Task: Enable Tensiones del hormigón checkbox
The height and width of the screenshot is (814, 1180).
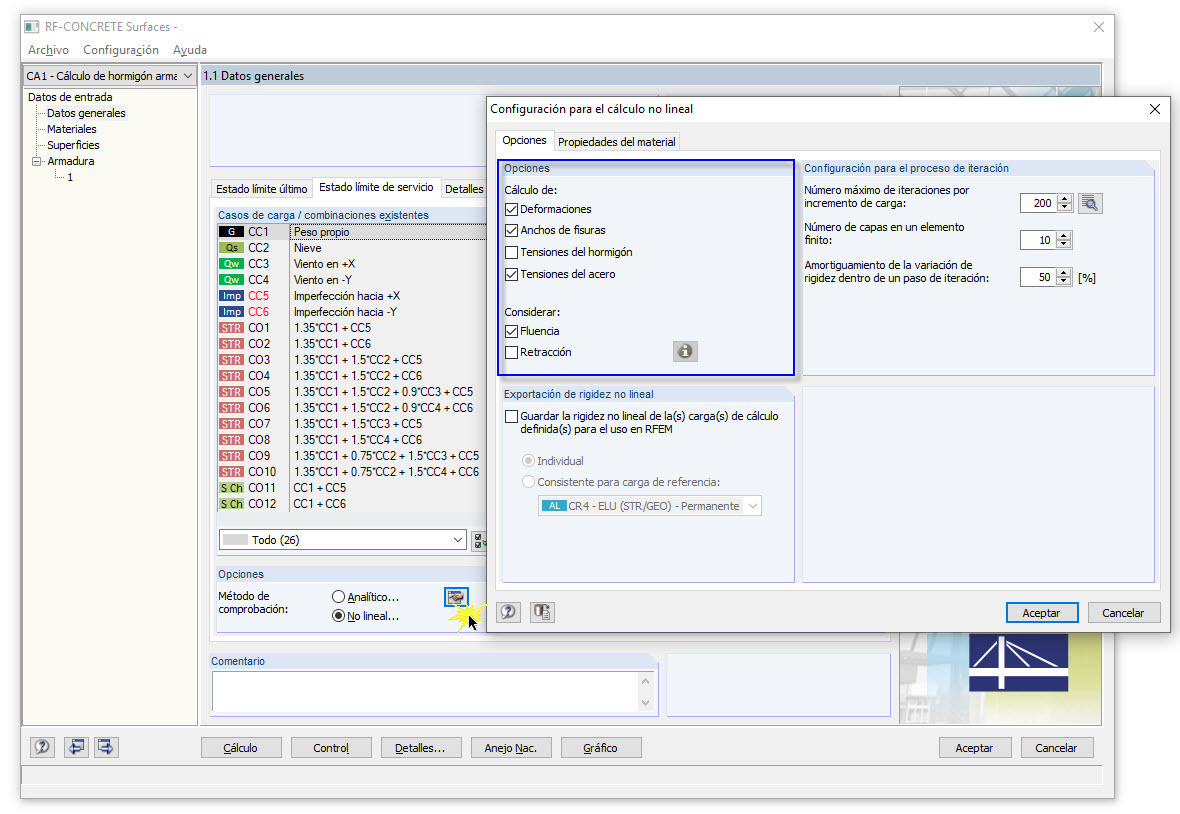Action: point(512,252)
